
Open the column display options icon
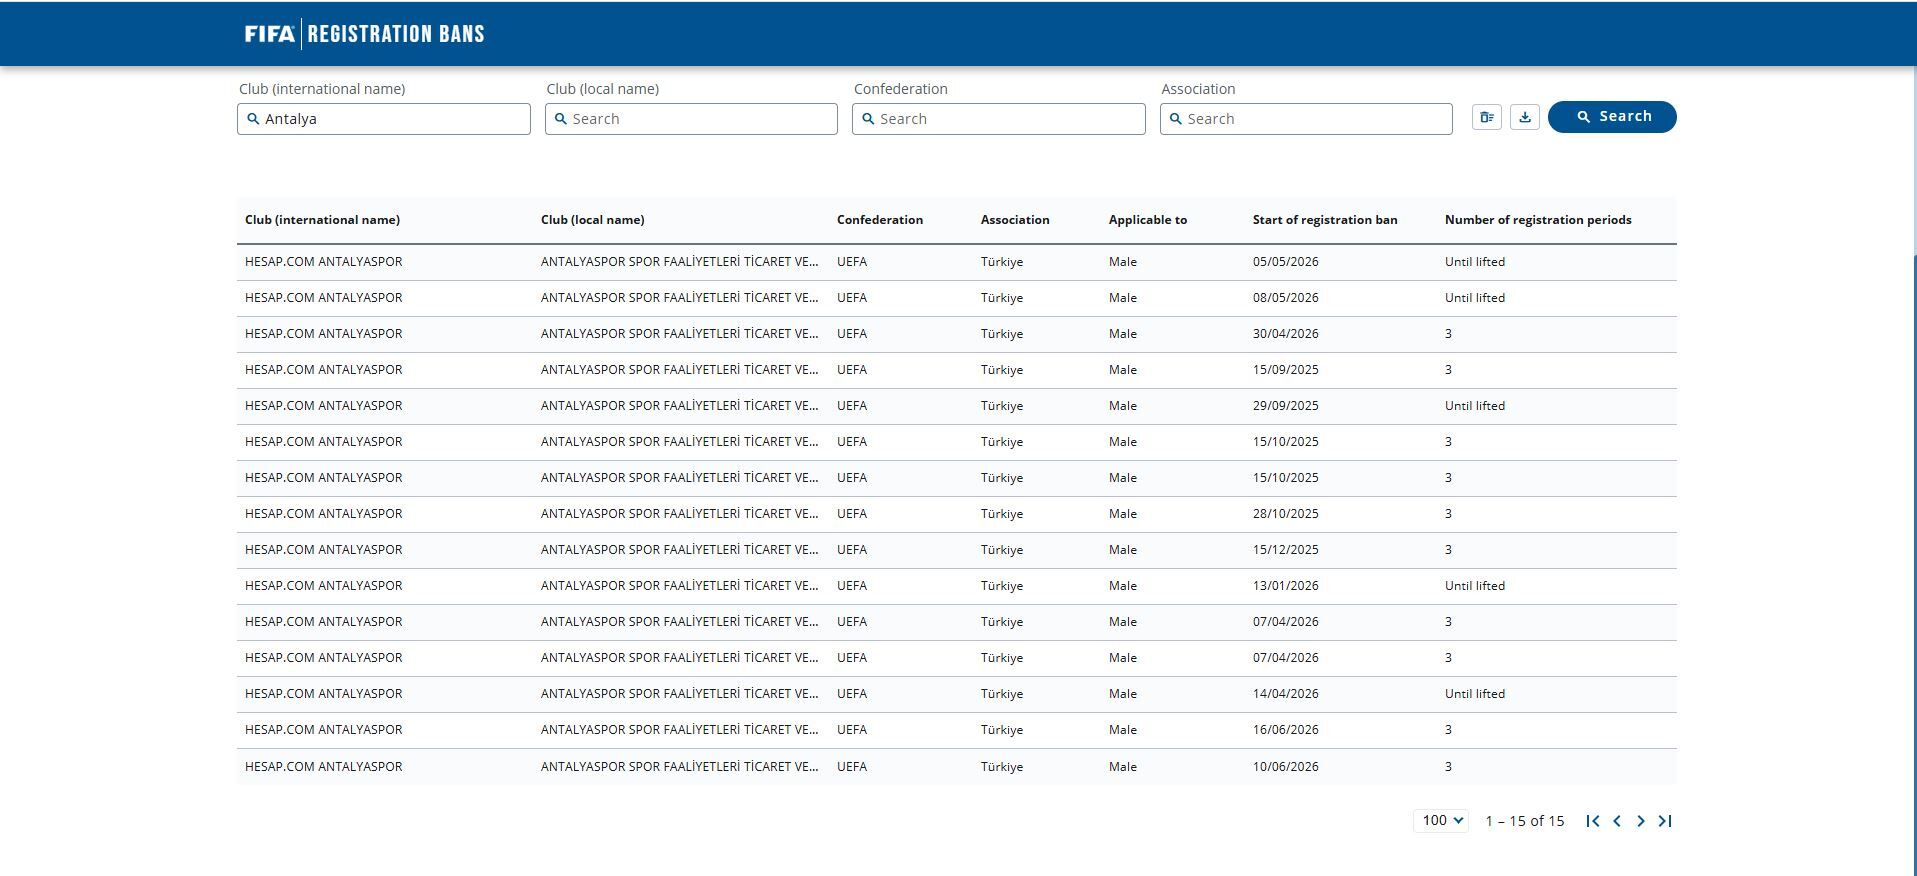[1487, 117]
